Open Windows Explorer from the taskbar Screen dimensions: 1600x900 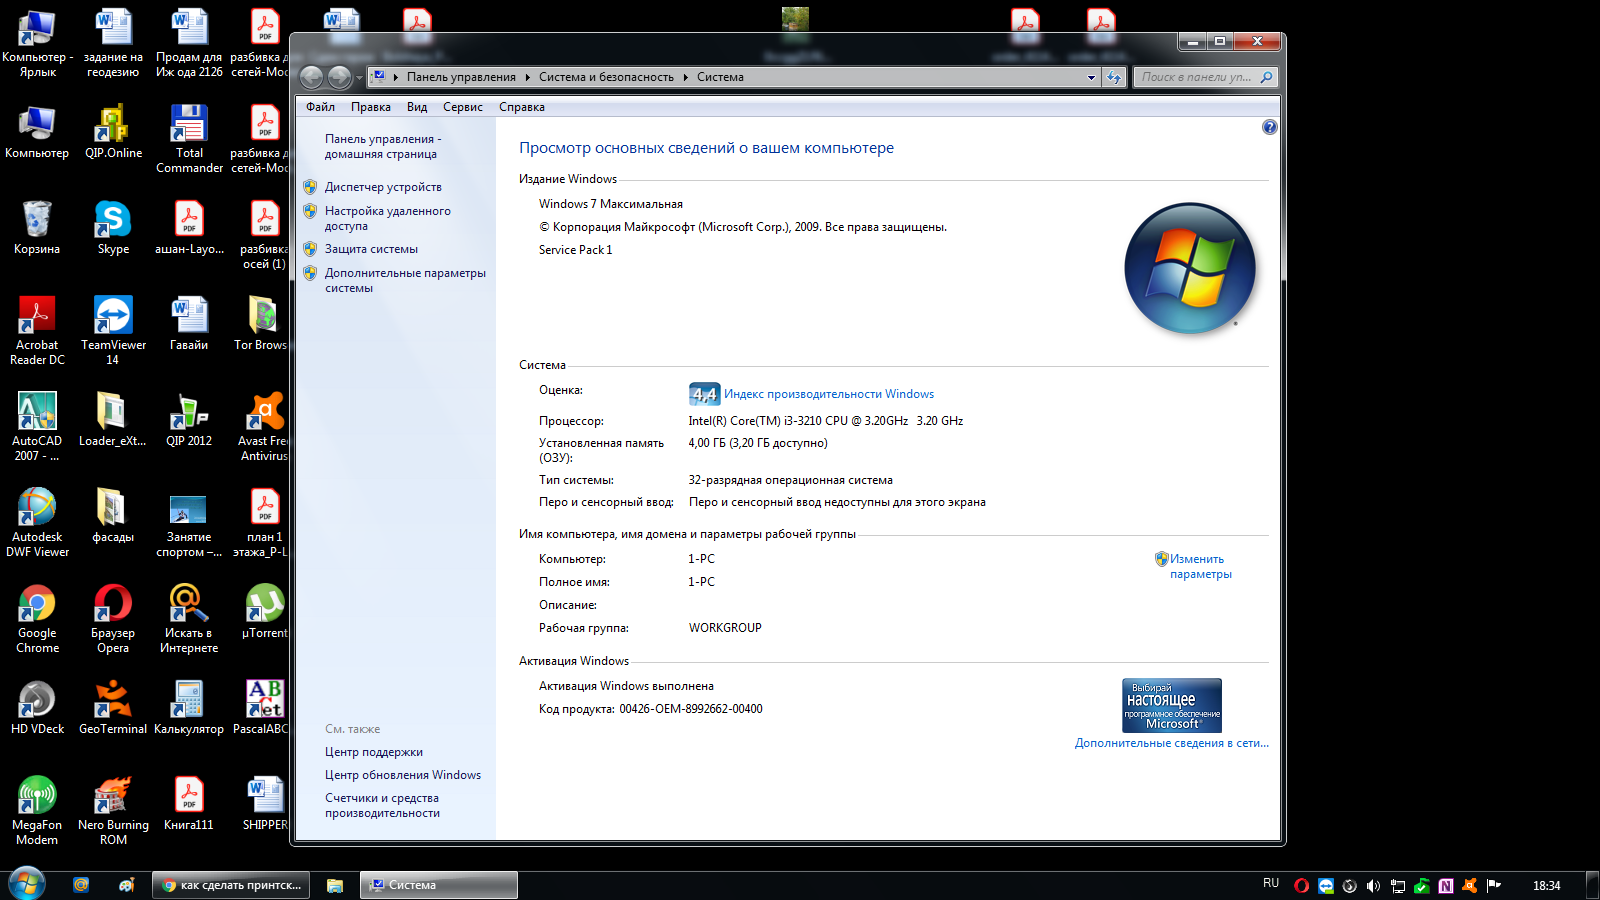[x=335, y=885]
